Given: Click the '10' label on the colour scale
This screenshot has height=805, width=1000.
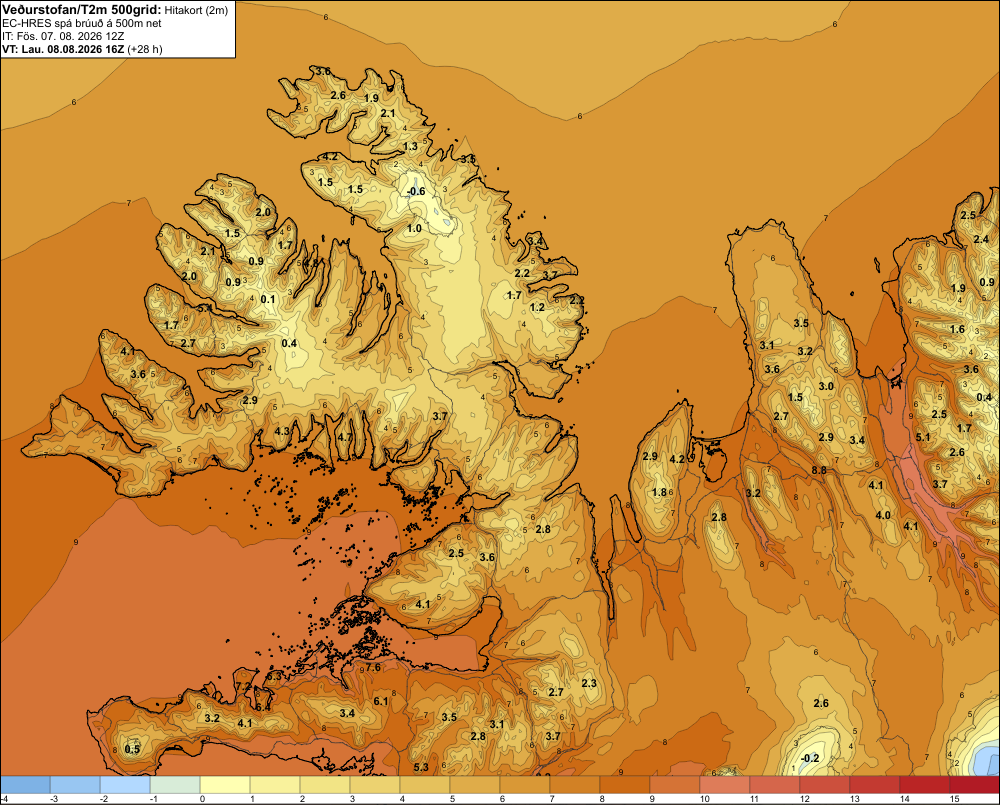Looking at the screenshot, I should click(705, 799).
